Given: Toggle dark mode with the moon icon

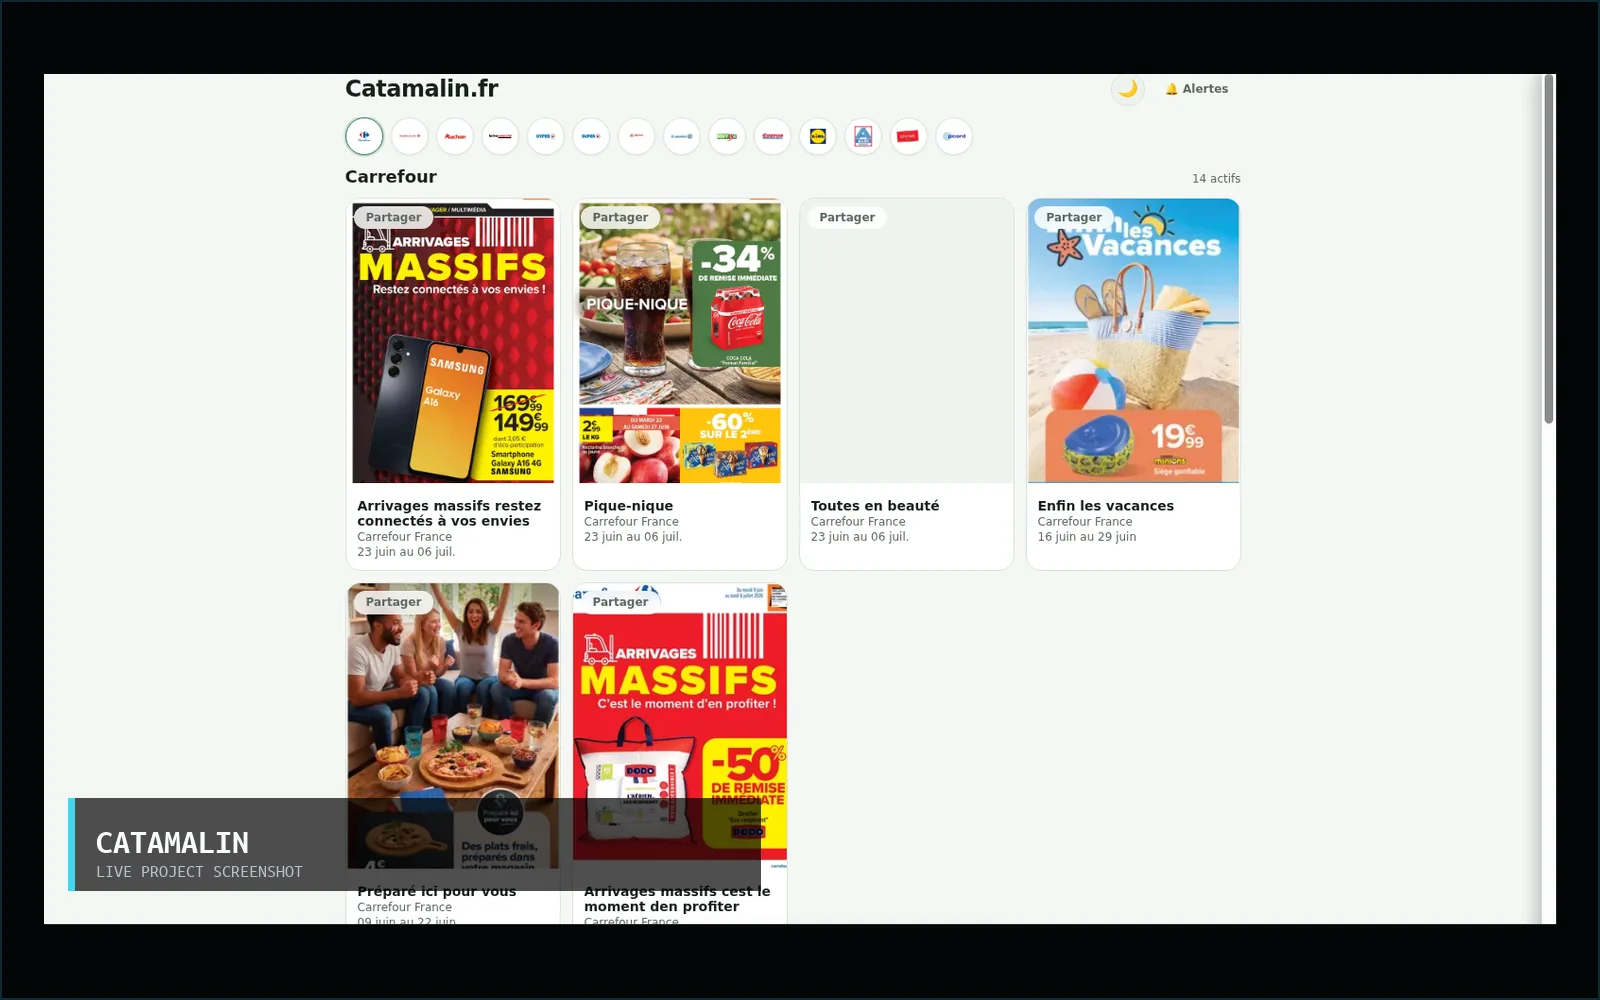Looking at the screenshot, I should click(1128, 89).
